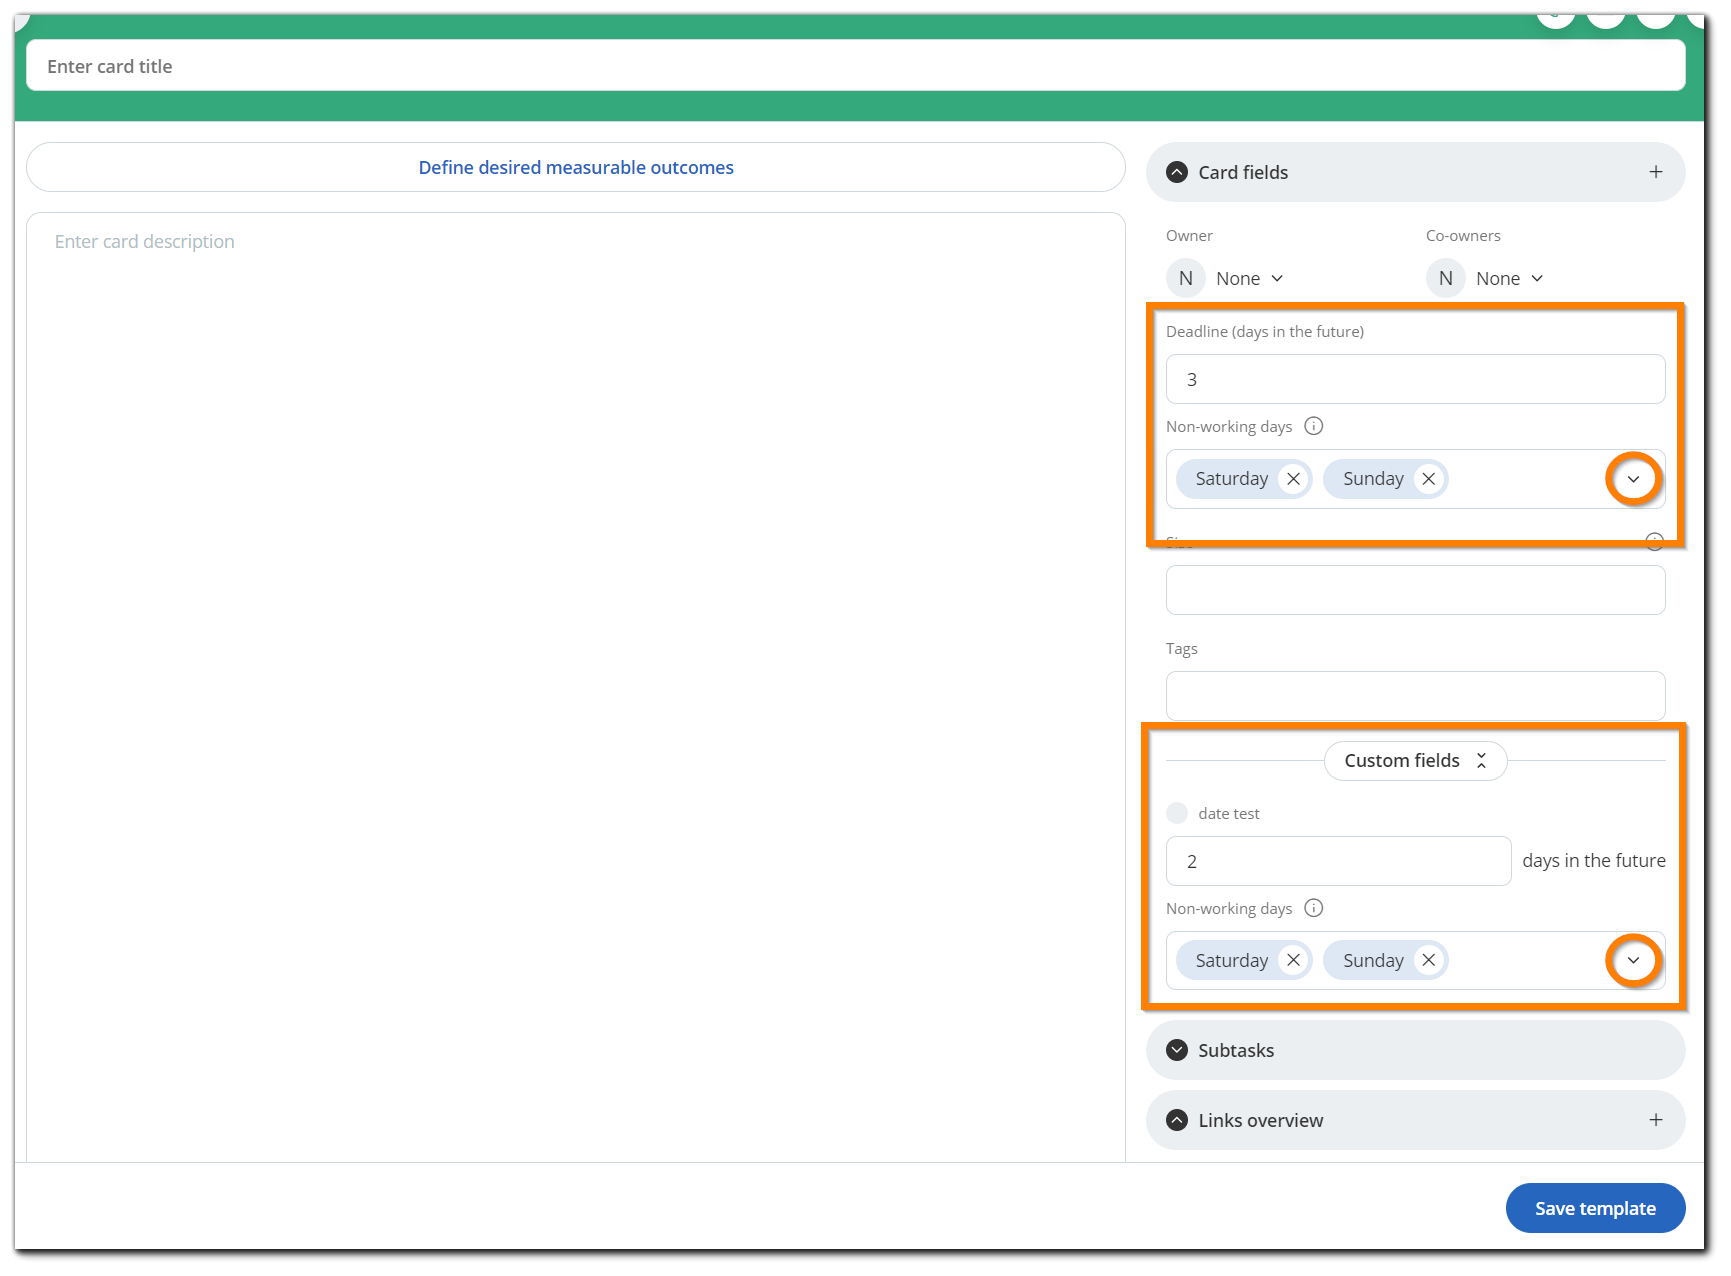Screen dimensions: 1731x1276
Task: Click info icon beside custom field Non-working days
Action: click(x=1314, y=908)
